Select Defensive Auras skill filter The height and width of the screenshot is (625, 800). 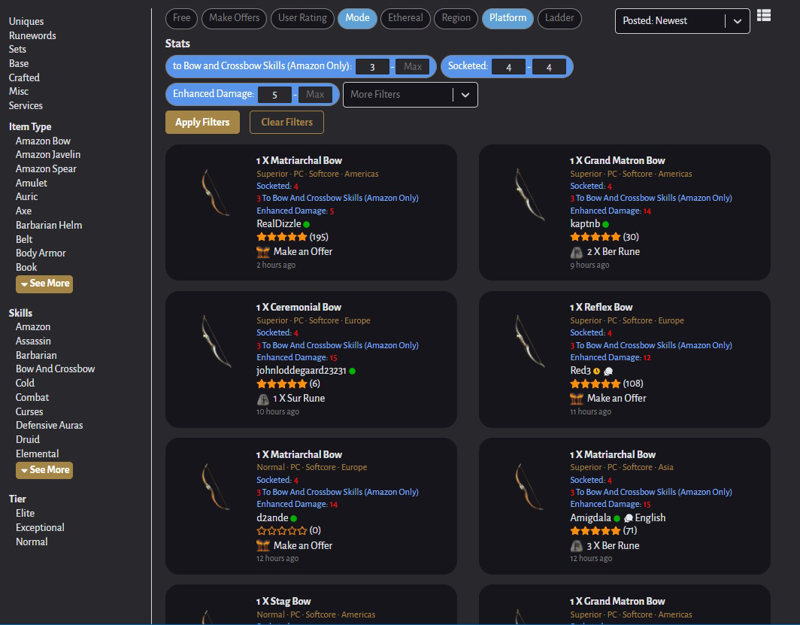pos(49,426)
